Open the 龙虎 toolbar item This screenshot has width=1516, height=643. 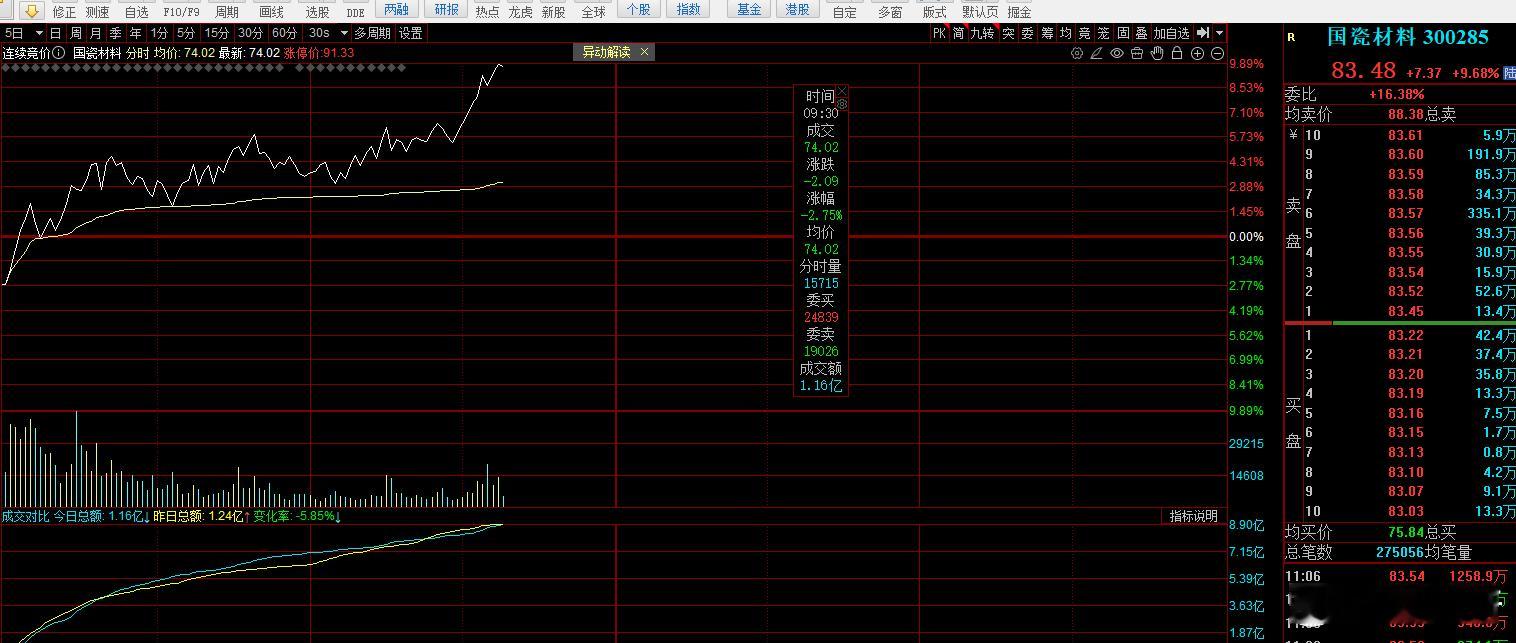[x=520, y=12]
